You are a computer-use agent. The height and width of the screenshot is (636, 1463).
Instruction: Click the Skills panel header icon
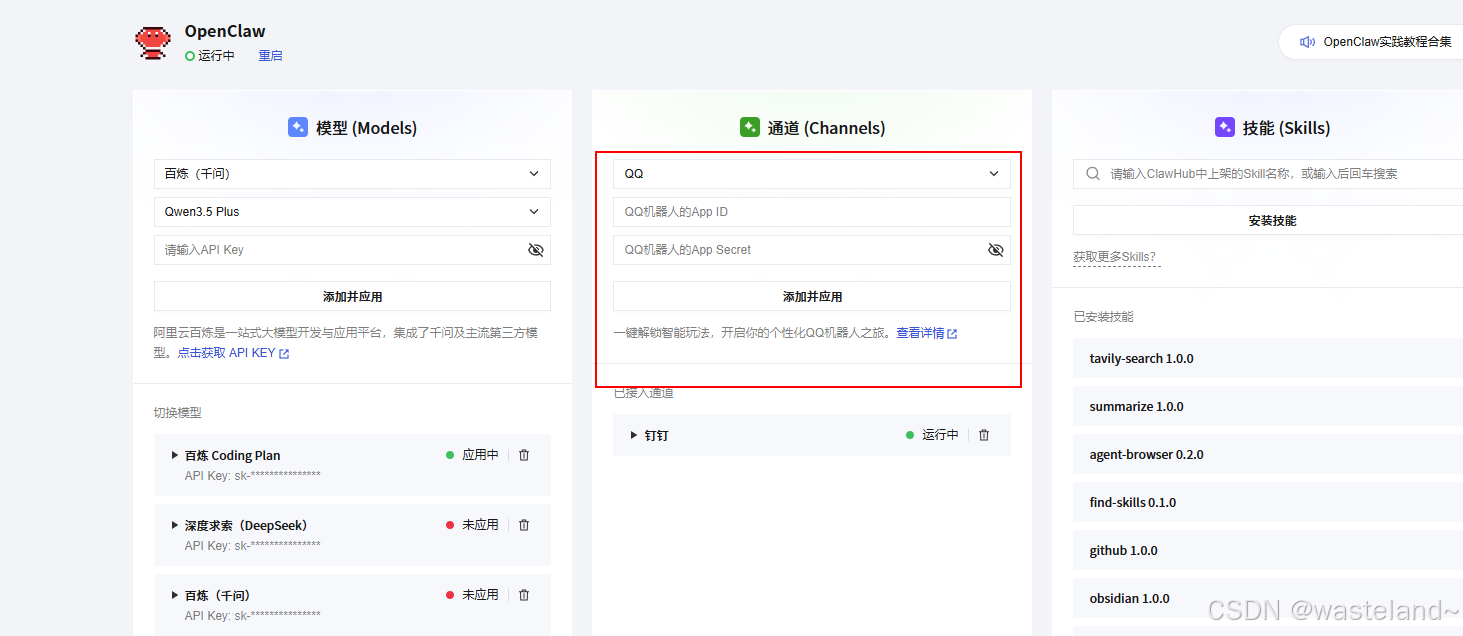pyautogui.click(x=1225, y=127)
